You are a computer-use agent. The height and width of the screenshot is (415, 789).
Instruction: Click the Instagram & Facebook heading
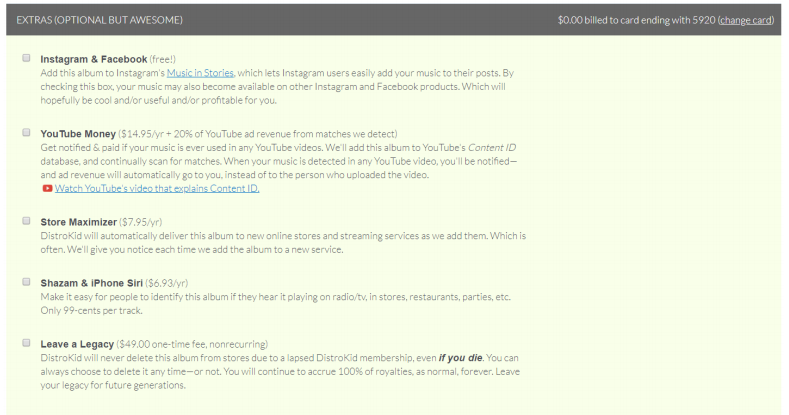click(x=94, y=59)
